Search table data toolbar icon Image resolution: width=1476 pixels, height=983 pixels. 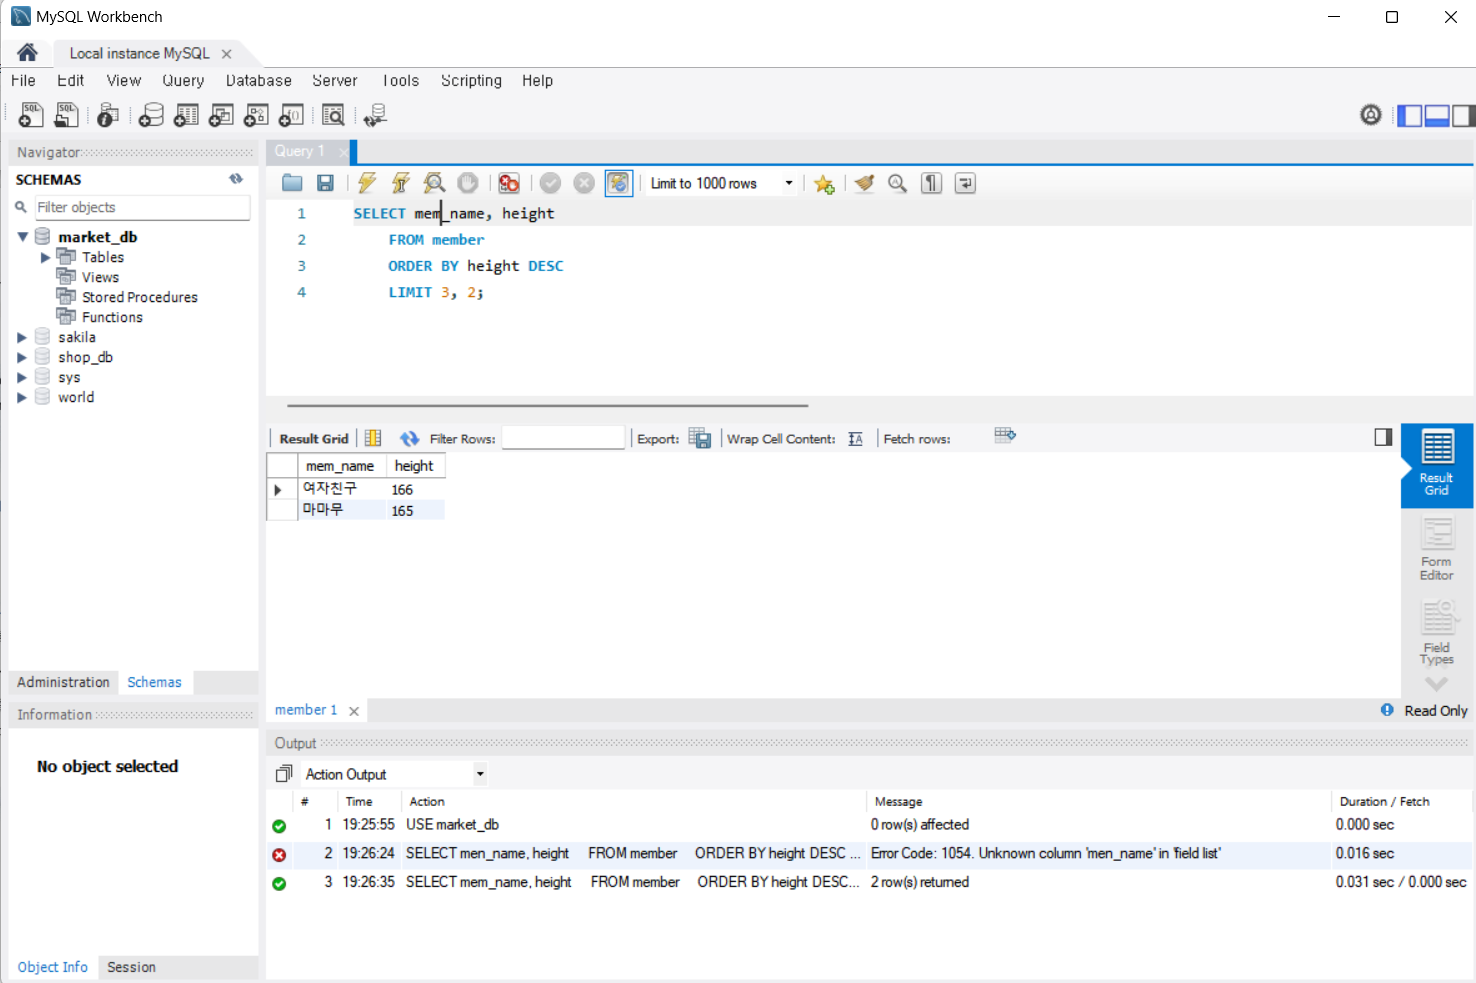pyautogui.click(x=333, y=115)
